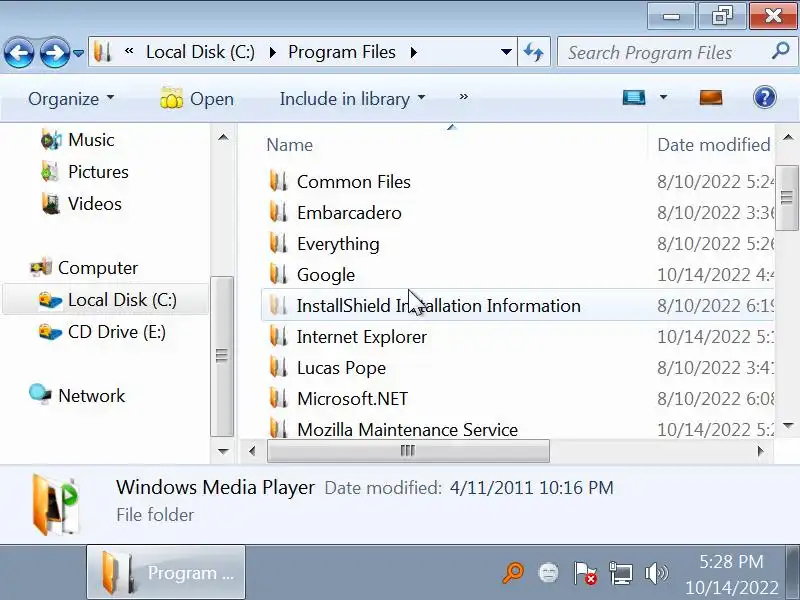This screenshot has height=600, width=800.
Task: Select Videos in the navigation pane
Action: 95,204
